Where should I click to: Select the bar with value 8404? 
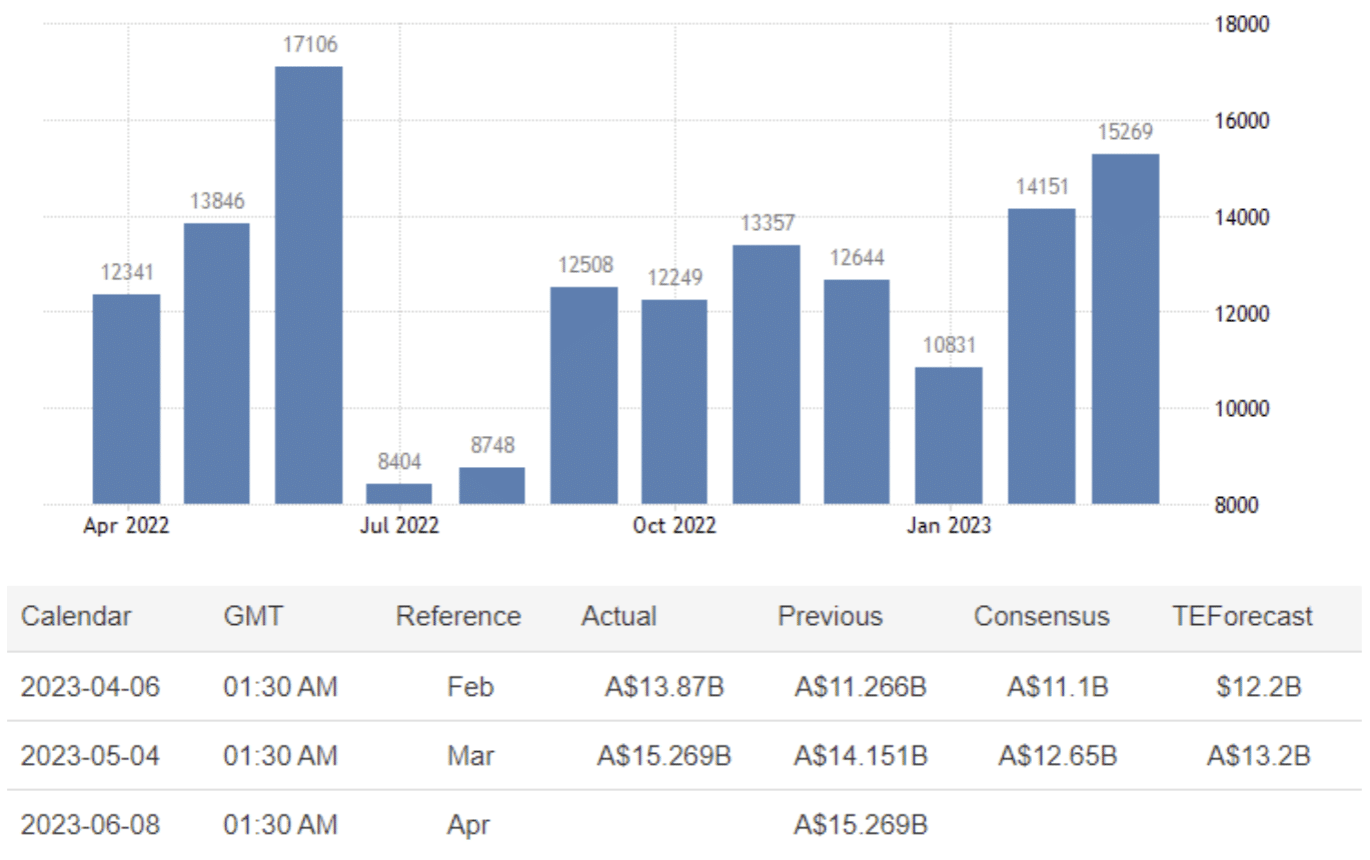pyautogui.click(x=399, y=493)
